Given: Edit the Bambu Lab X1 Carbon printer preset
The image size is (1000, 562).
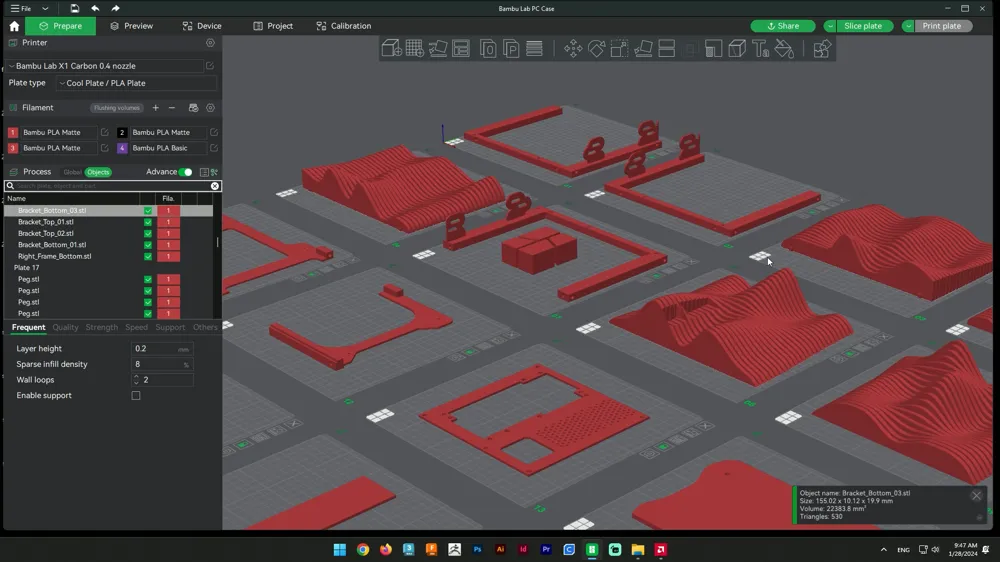Looking at the screenshot, I should [x=210, y=66].
